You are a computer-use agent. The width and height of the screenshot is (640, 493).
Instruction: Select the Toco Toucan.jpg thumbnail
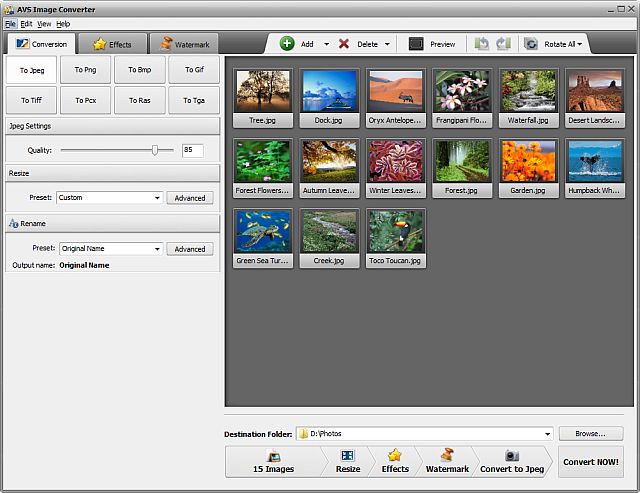[396, 238]
